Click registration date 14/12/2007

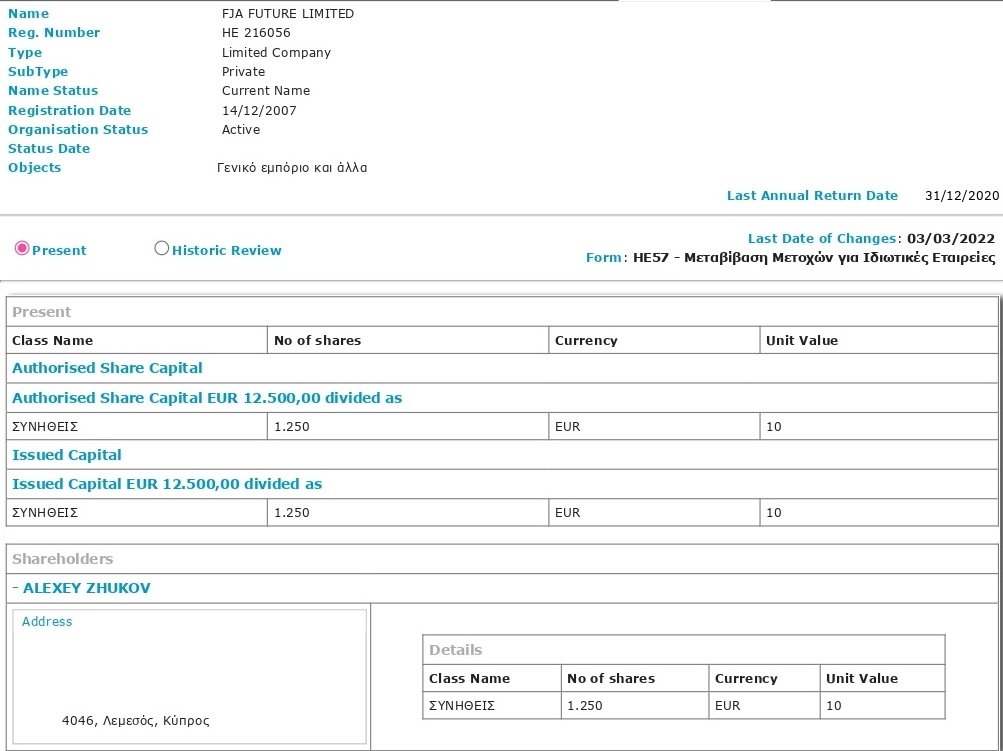pyautogui.click(x=259, y=111)
